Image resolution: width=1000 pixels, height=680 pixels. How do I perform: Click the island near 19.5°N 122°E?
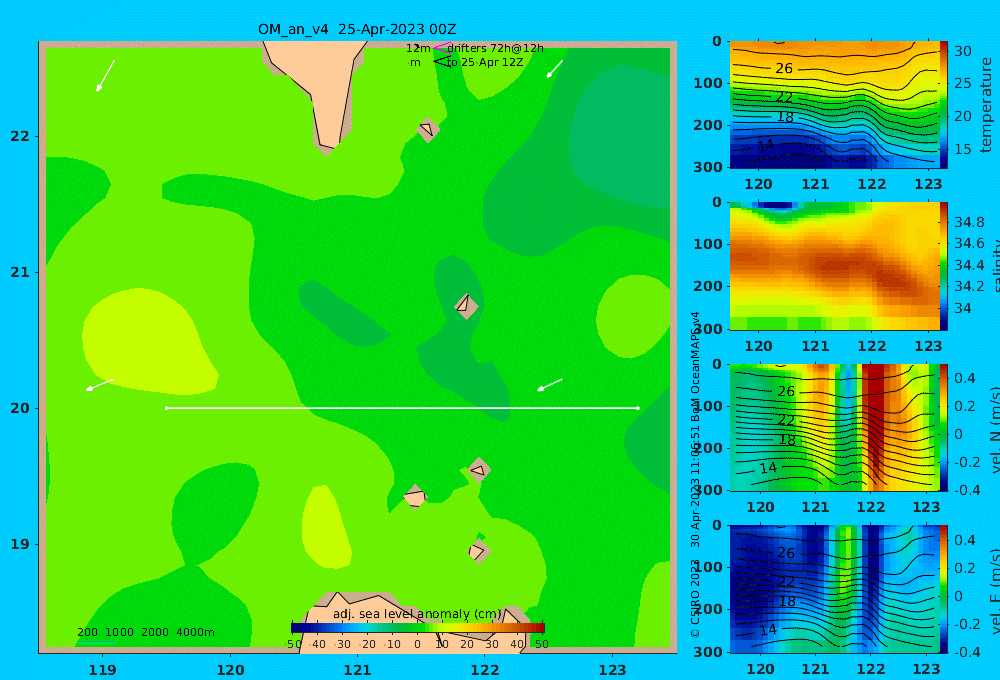coord(479,470)
